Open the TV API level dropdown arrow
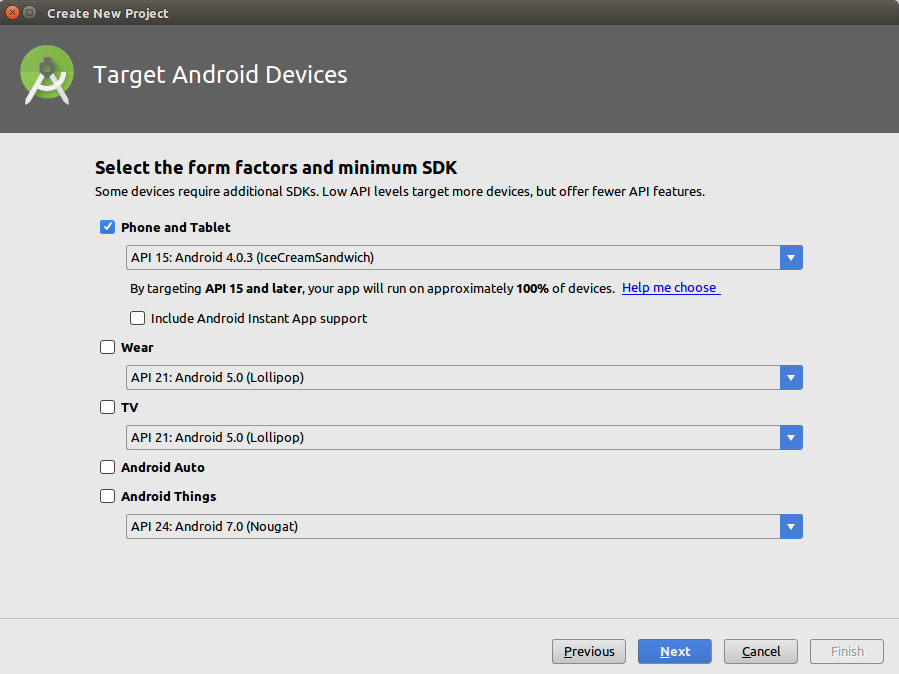899x674 pixels. 791,437
